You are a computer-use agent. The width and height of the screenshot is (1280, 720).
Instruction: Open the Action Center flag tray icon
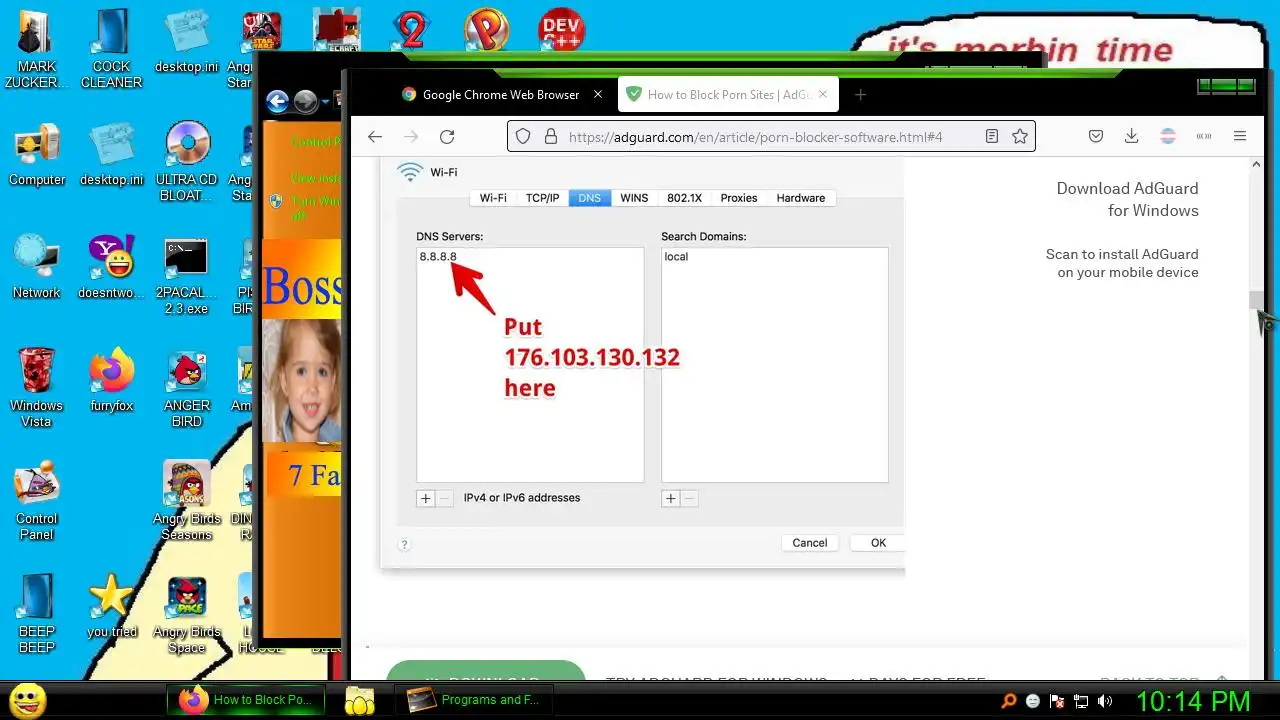coord(1057,701)
